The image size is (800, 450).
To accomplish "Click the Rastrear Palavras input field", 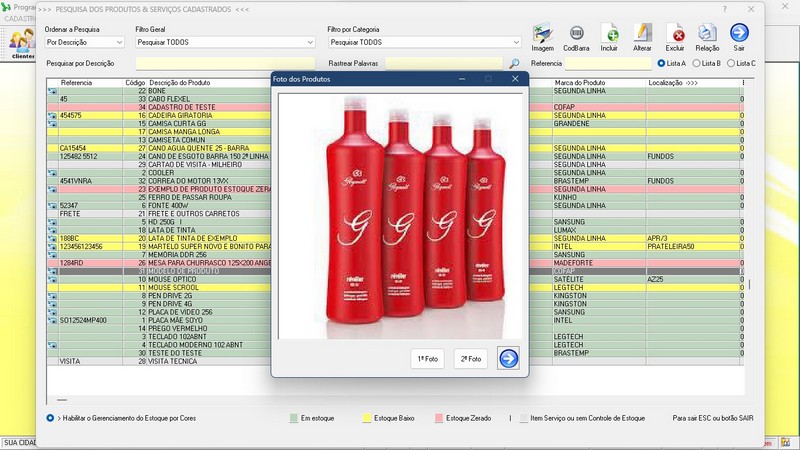I will coord(444,63).
